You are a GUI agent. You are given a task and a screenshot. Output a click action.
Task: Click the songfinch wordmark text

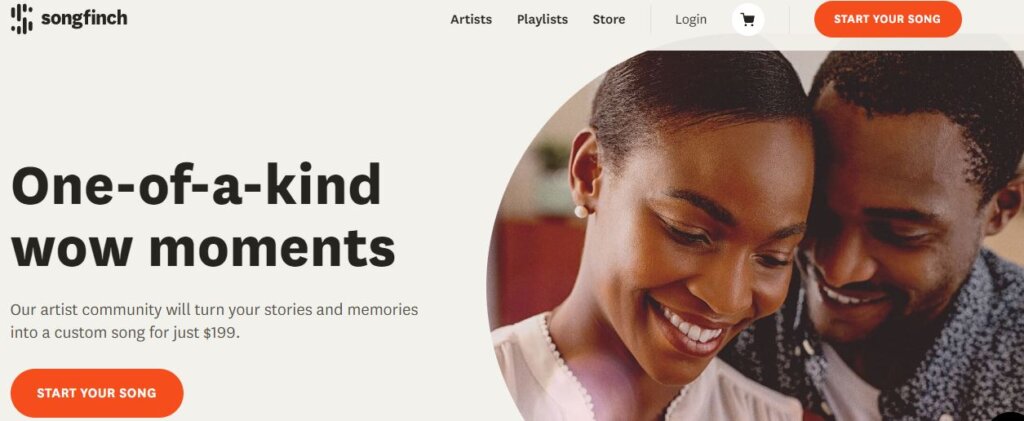(x=84, y=18)
